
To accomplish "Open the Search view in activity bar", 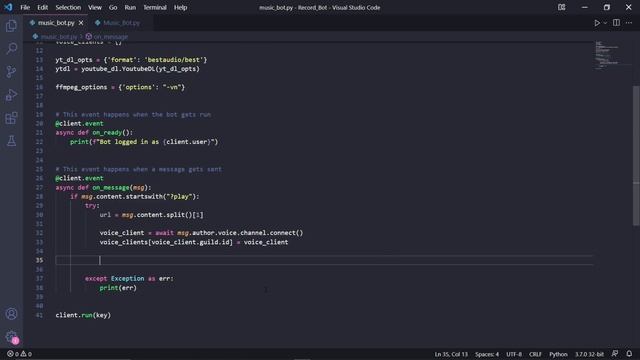I will tap(11, 49).
